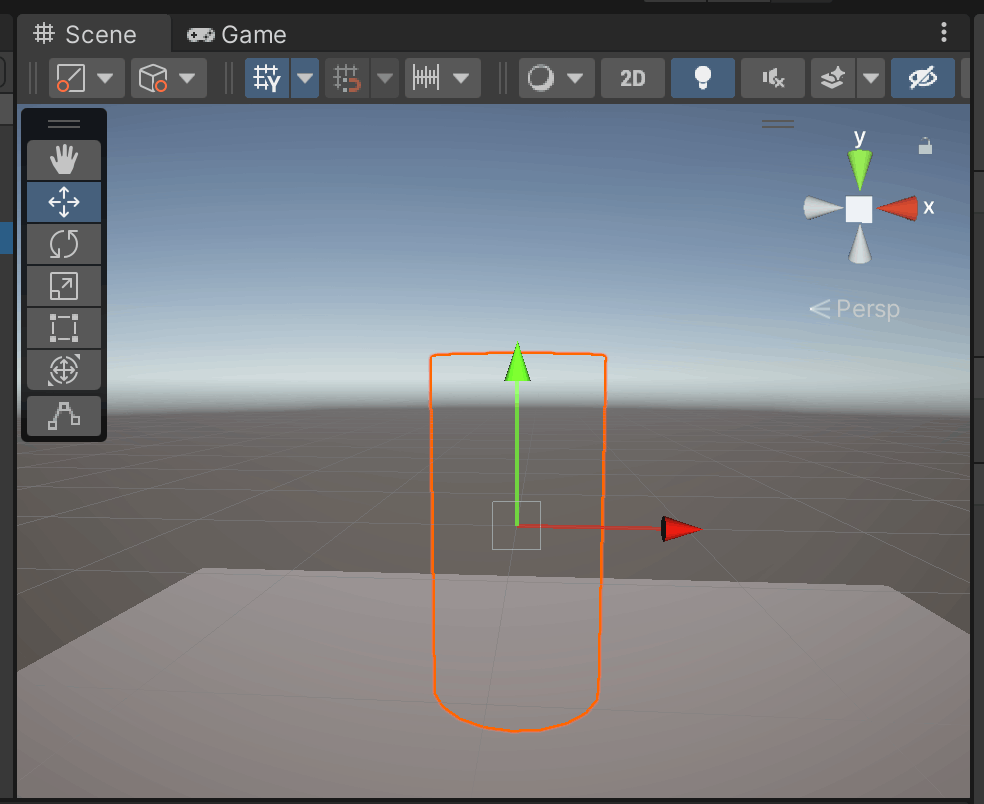This screenshot has width=984, height=804.
Task: Click the tools overlay drag handle
Action: pyautogui.click(x=64, y=124)
